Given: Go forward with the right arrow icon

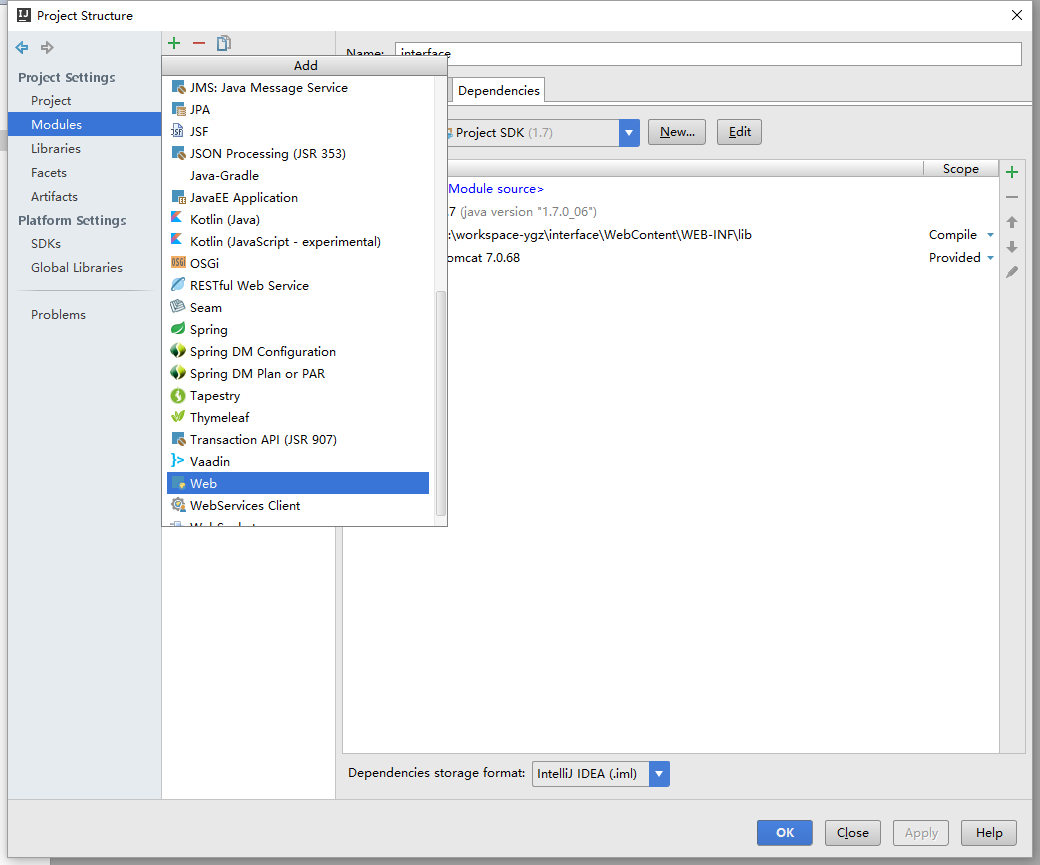Looking at the screenshot, I should coord(47,47).
